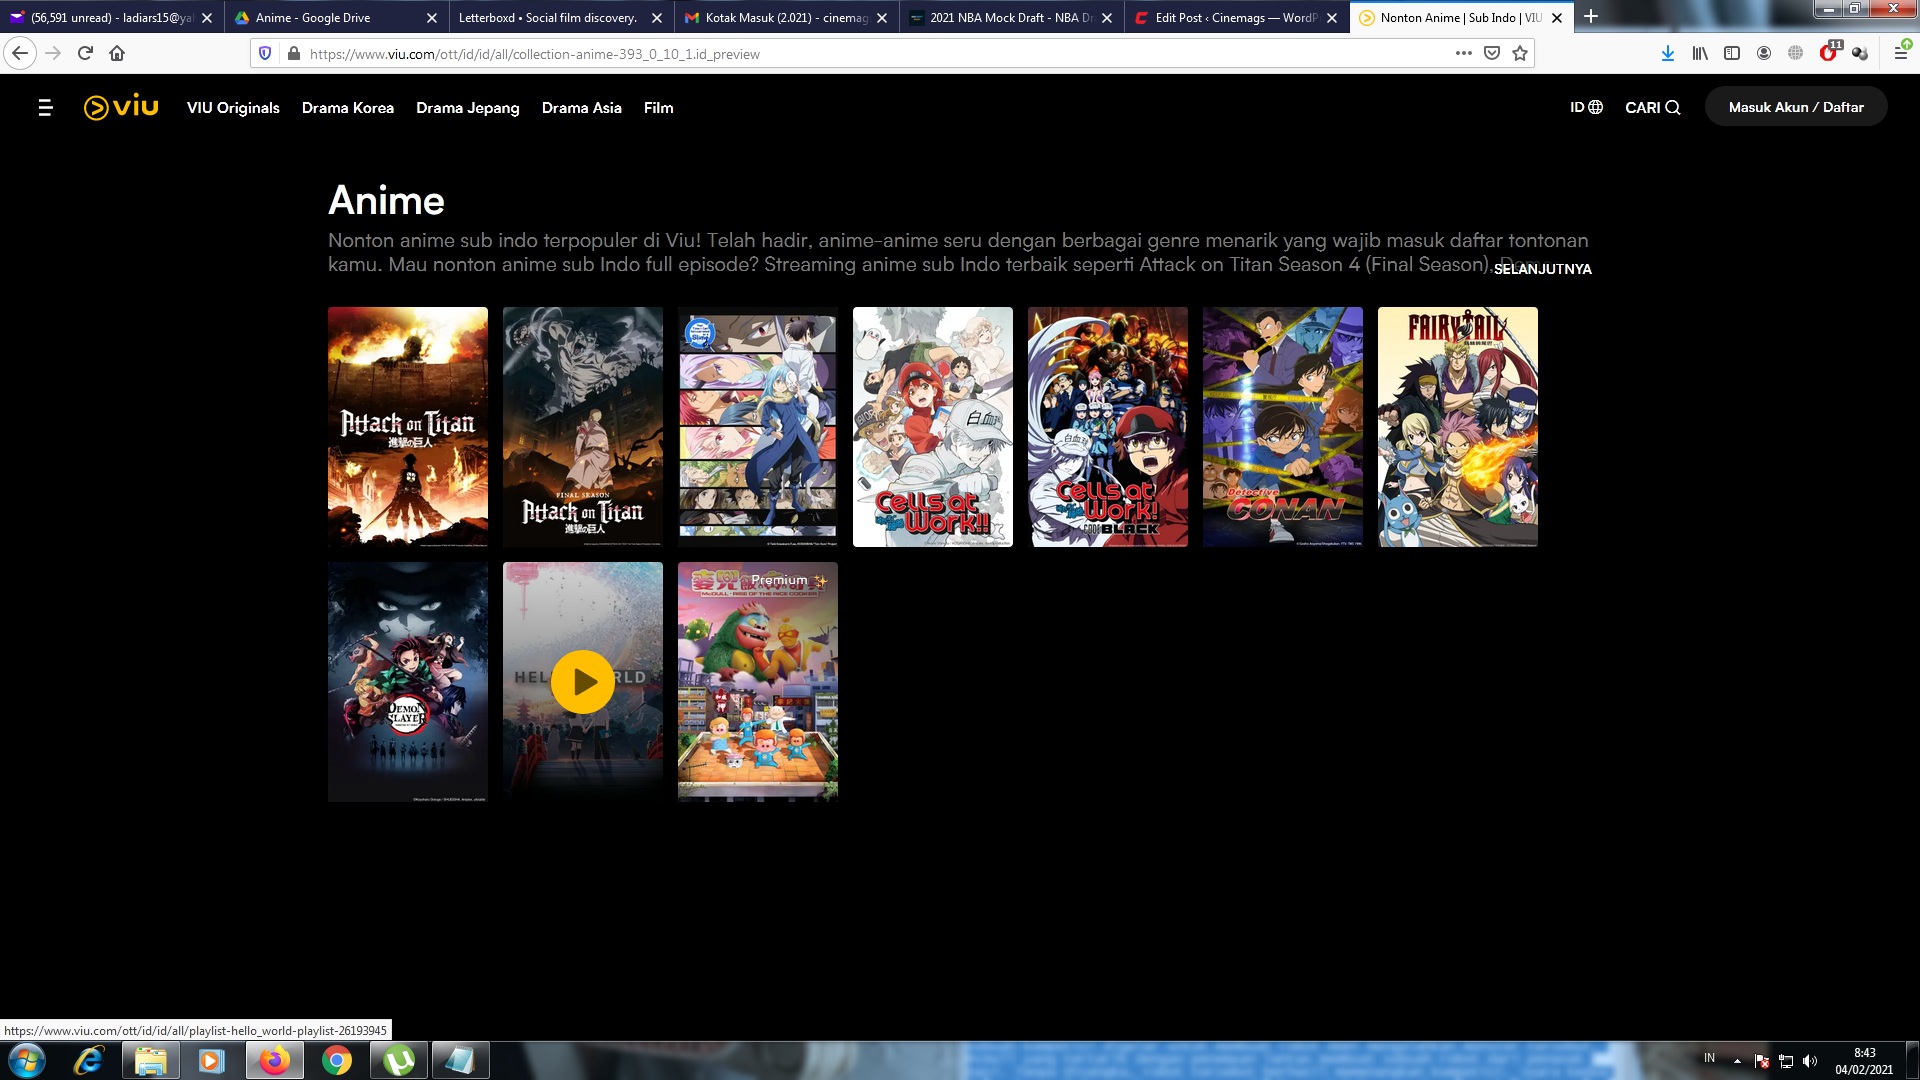Open the Premium McDull poster

(x=758, y=682)
